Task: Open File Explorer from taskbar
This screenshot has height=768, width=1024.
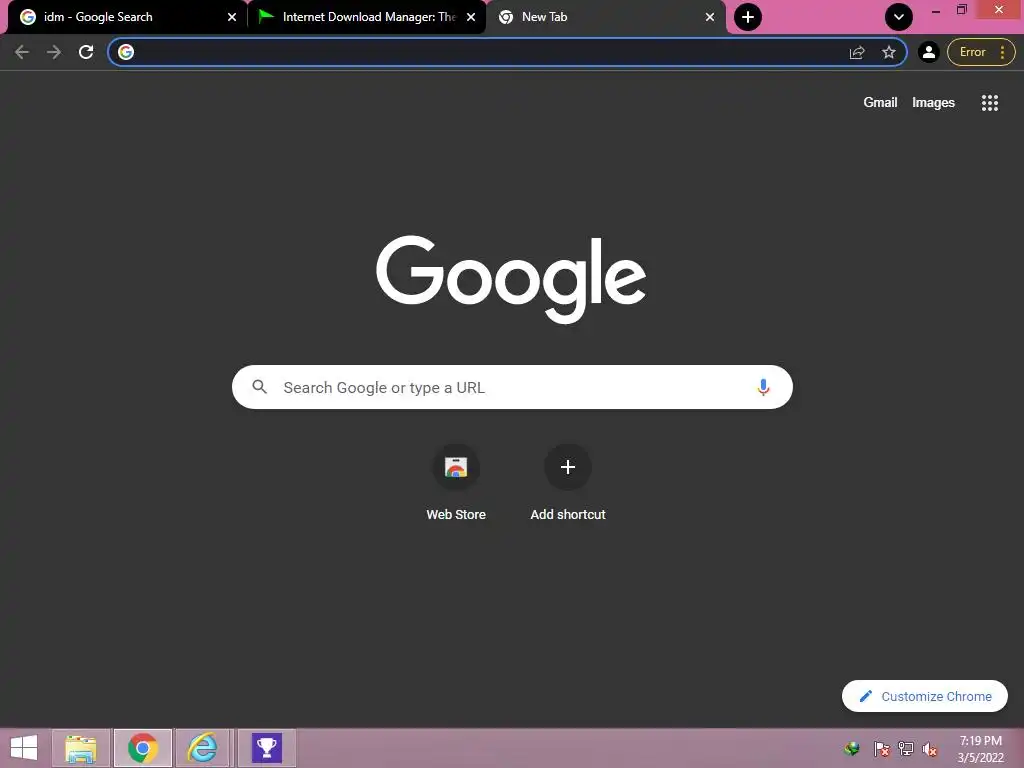Action: (x=81, y=748)
